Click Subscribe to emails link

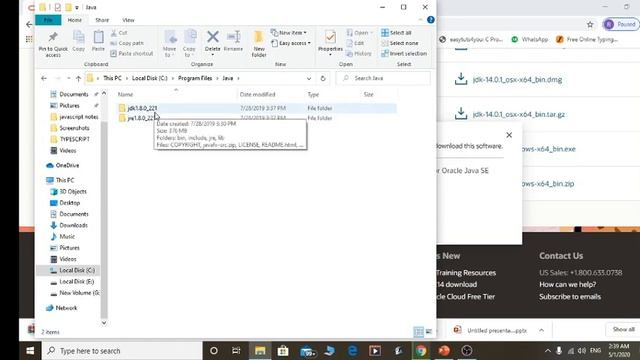[x=570, y=297]
